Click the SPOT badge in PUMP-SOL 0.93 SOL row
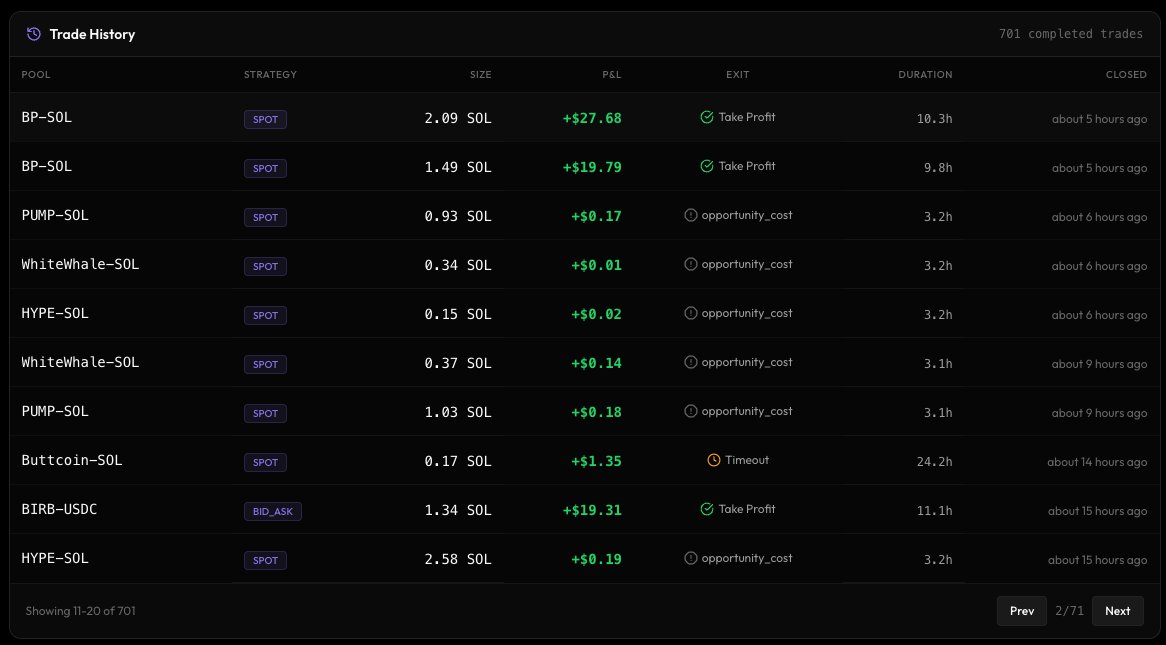Image resolution: width=1166 pixels, height=645 pixels. [265, 218]
